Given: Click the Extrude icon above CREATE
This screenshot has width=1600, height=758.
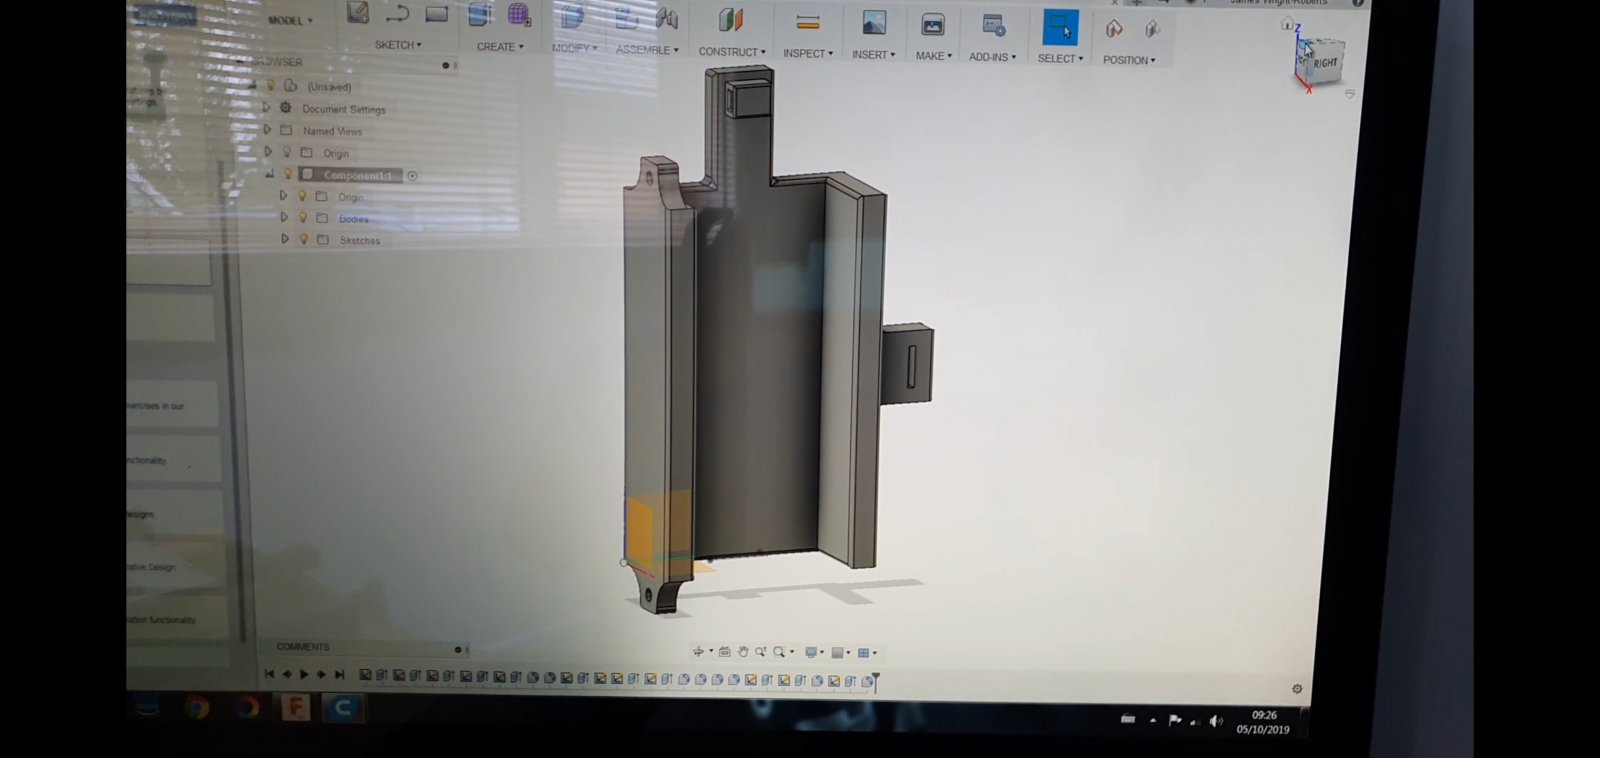Looking at the screenshot, I should coord(480,14).
